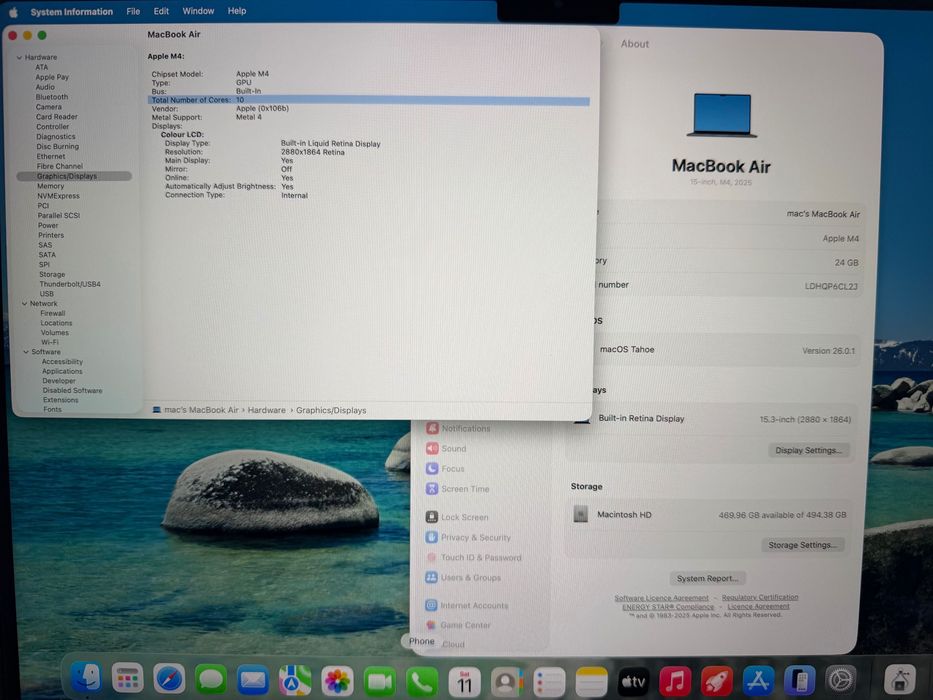Open System Settings gear in Dock
Image resolution: width=933 pixels, height=700 pixels.
[840, 679]
